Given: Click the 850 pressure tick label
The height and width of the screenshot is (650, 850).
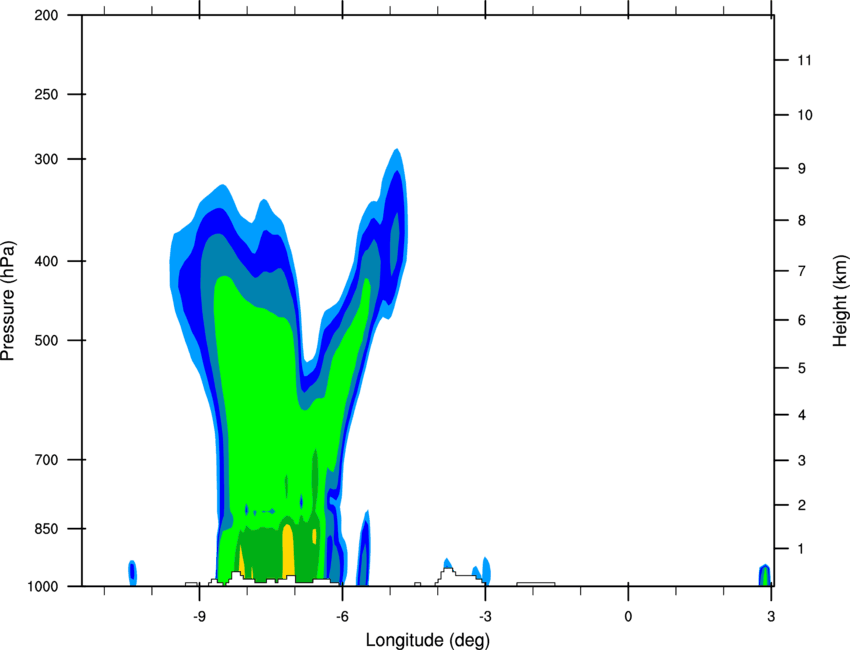Looking at the screenshot, I should tap(46, 529).
